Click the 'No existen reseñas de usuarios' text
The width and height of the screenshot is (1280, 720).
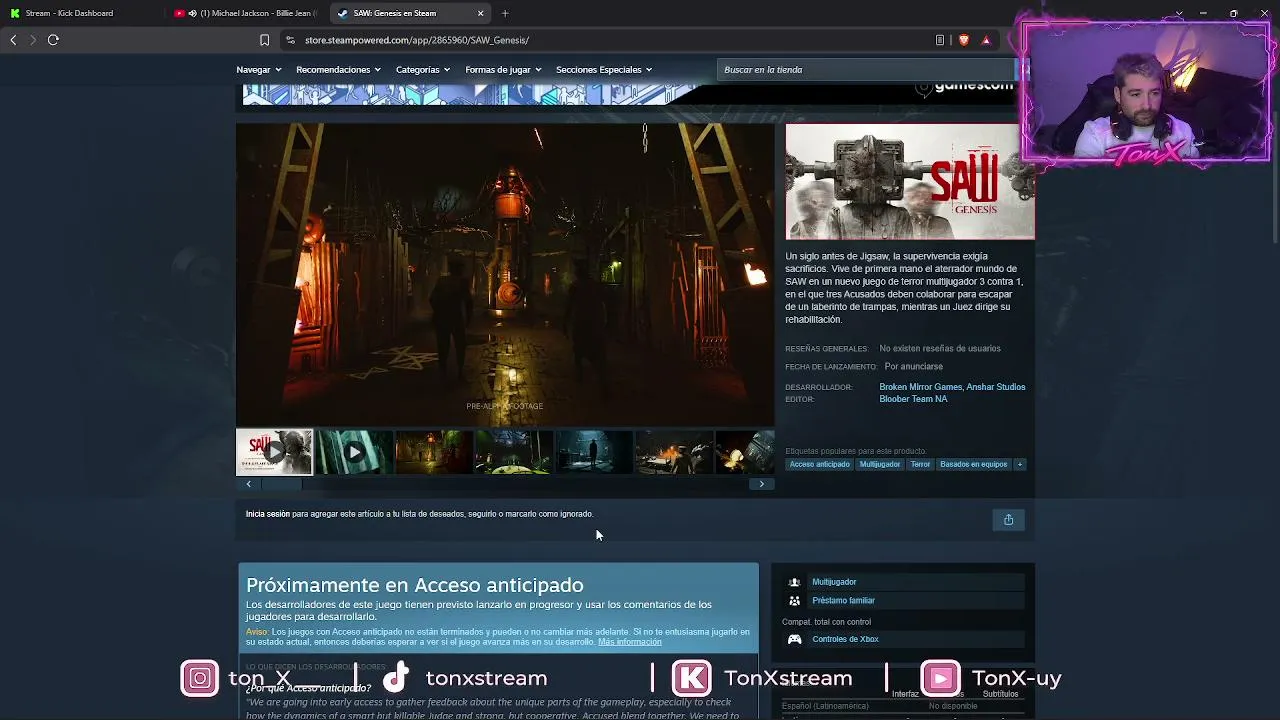tap(940, 349)
